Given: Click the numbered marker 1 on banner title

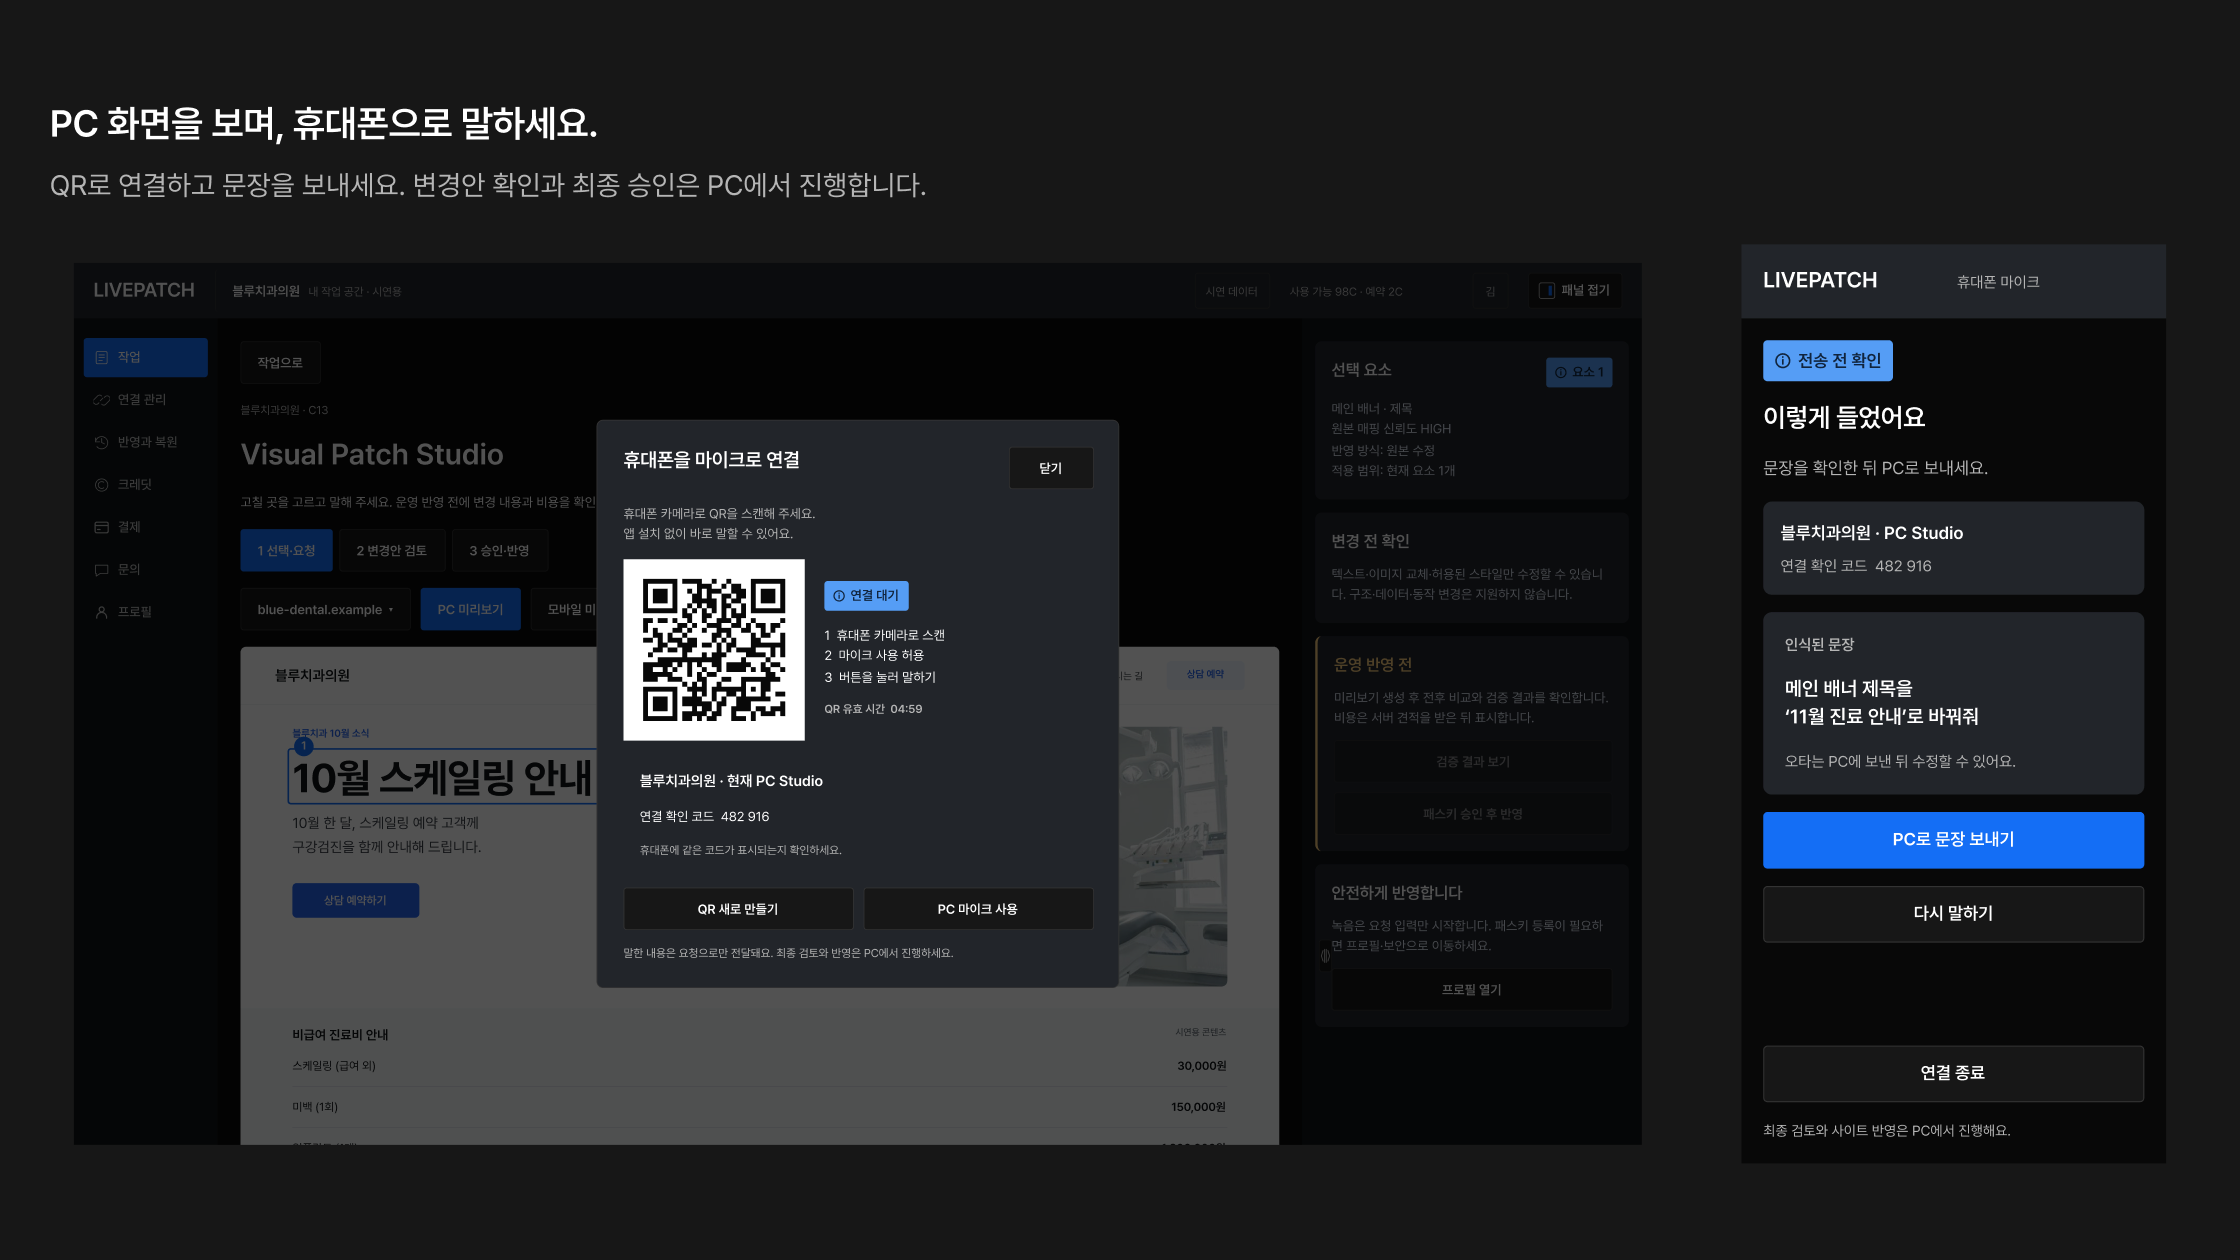Looking at the screenshot, I should [x=304, y=745].
